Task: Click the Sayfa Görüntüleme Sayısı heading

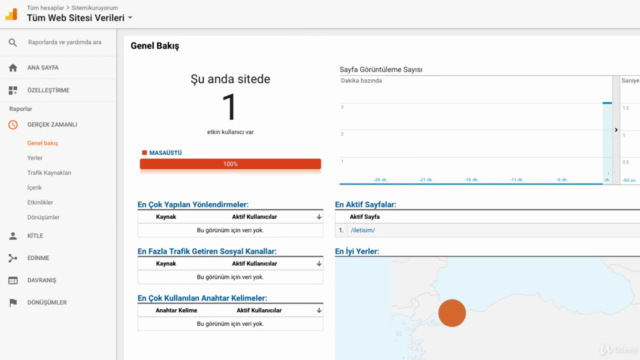Action: tap(381, 69)
